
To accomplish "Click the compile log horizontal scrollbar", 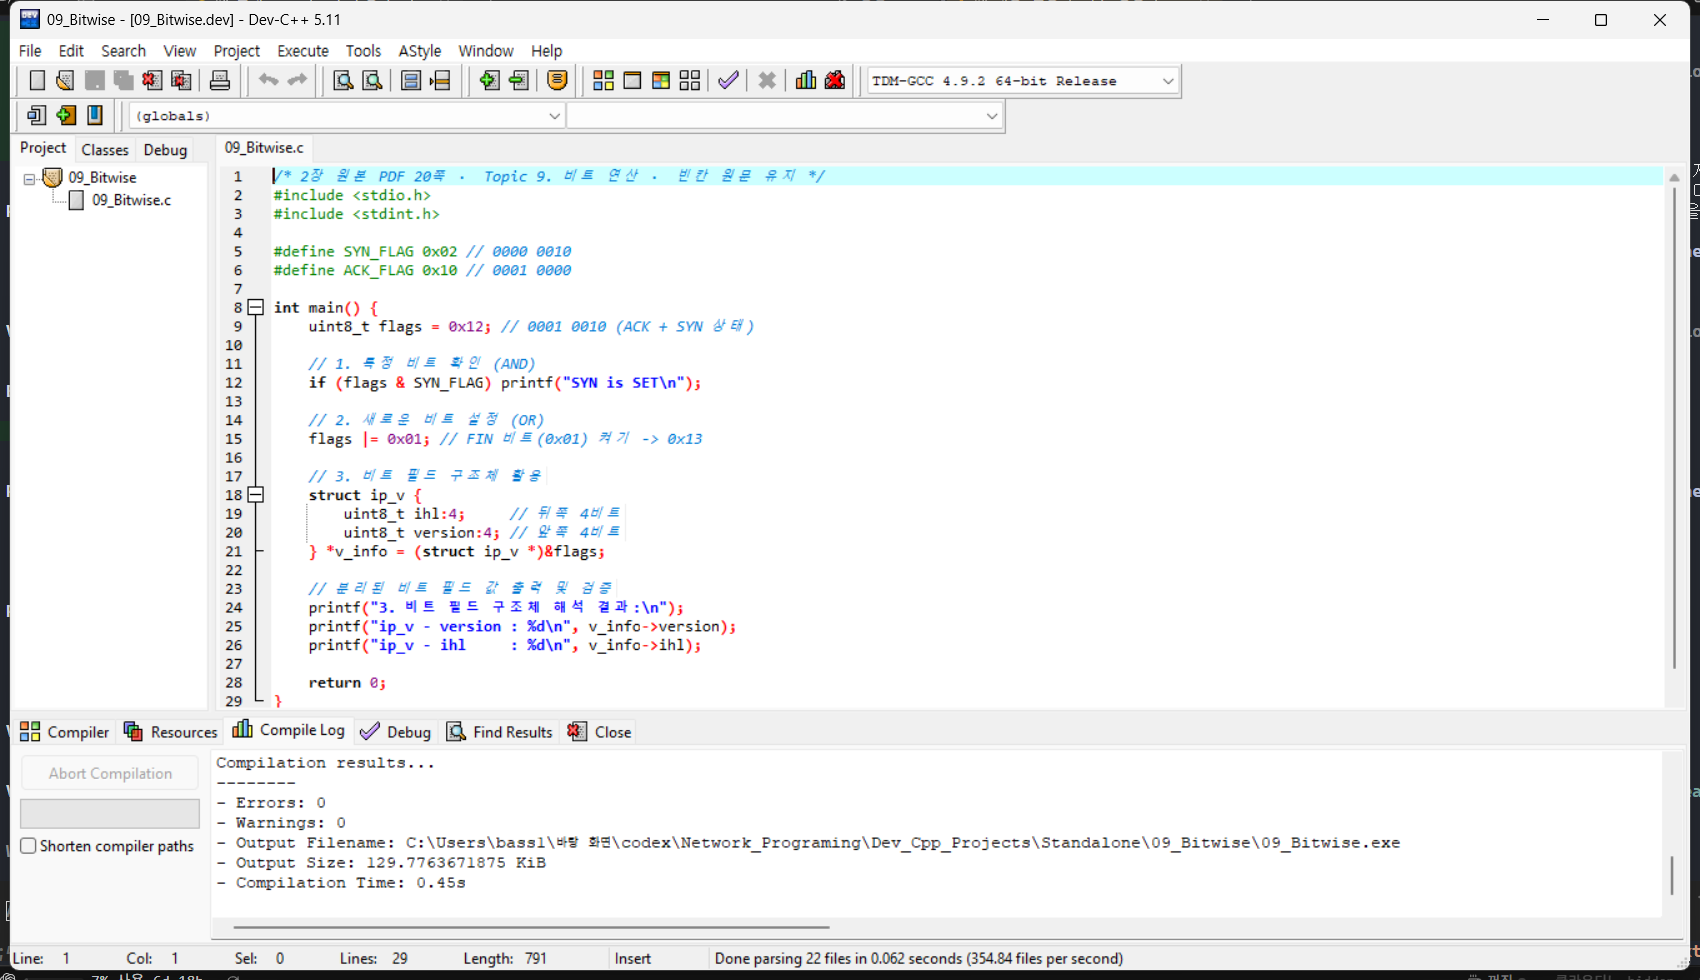I will click(530, 927).
